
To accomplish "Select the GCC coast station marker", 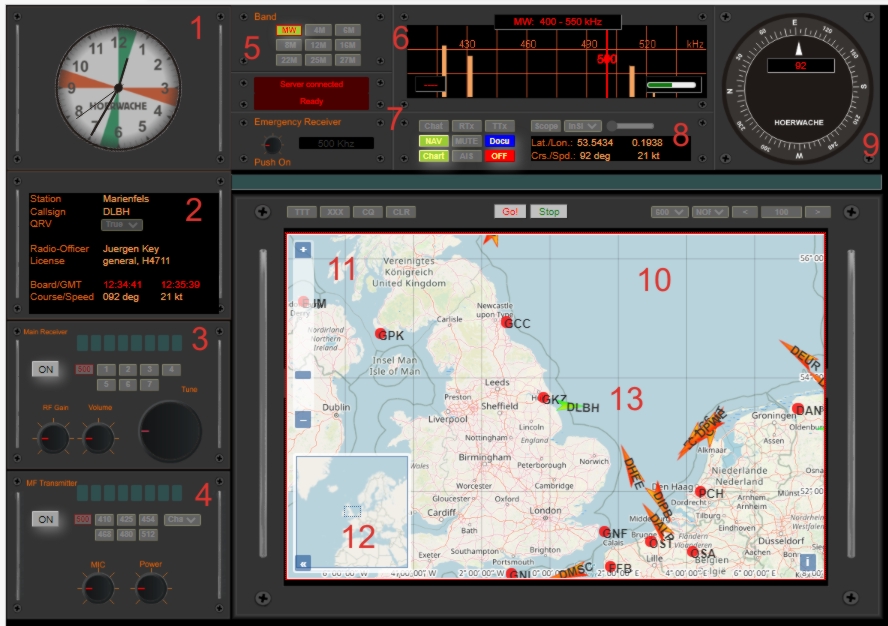I will tap(508, 322).
